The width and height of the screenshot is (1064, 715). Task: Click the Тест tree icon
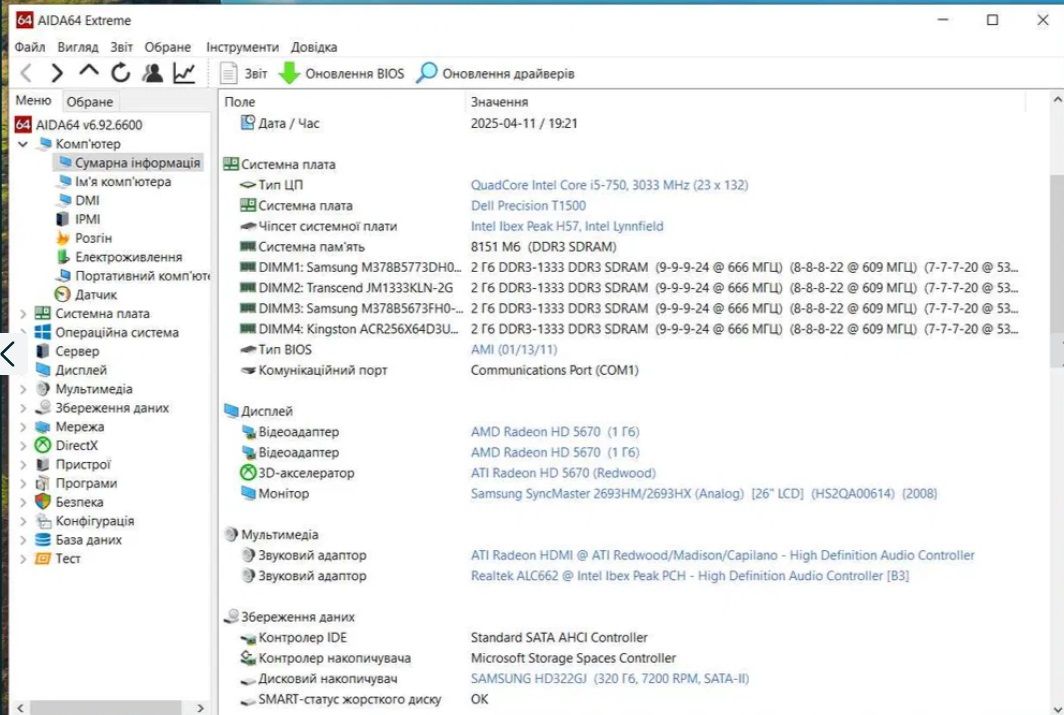pos(43,559)
